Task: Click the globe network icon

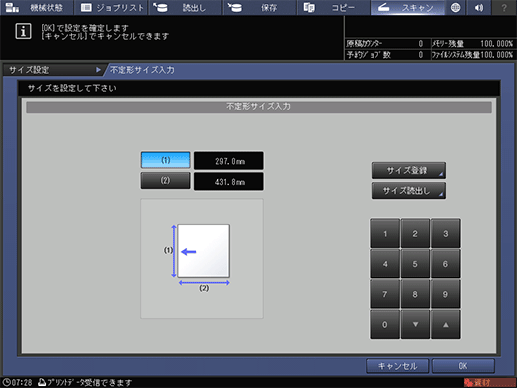Action: pyautogui.click(x=455, y=8)
